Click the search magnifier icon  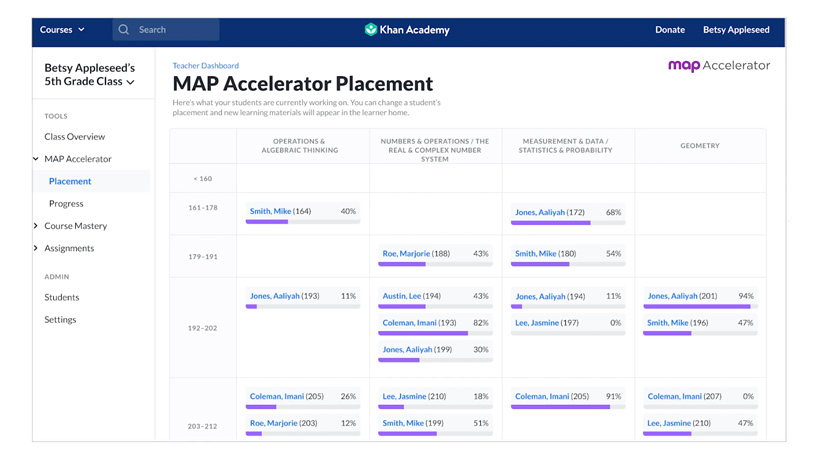(123, 30)
